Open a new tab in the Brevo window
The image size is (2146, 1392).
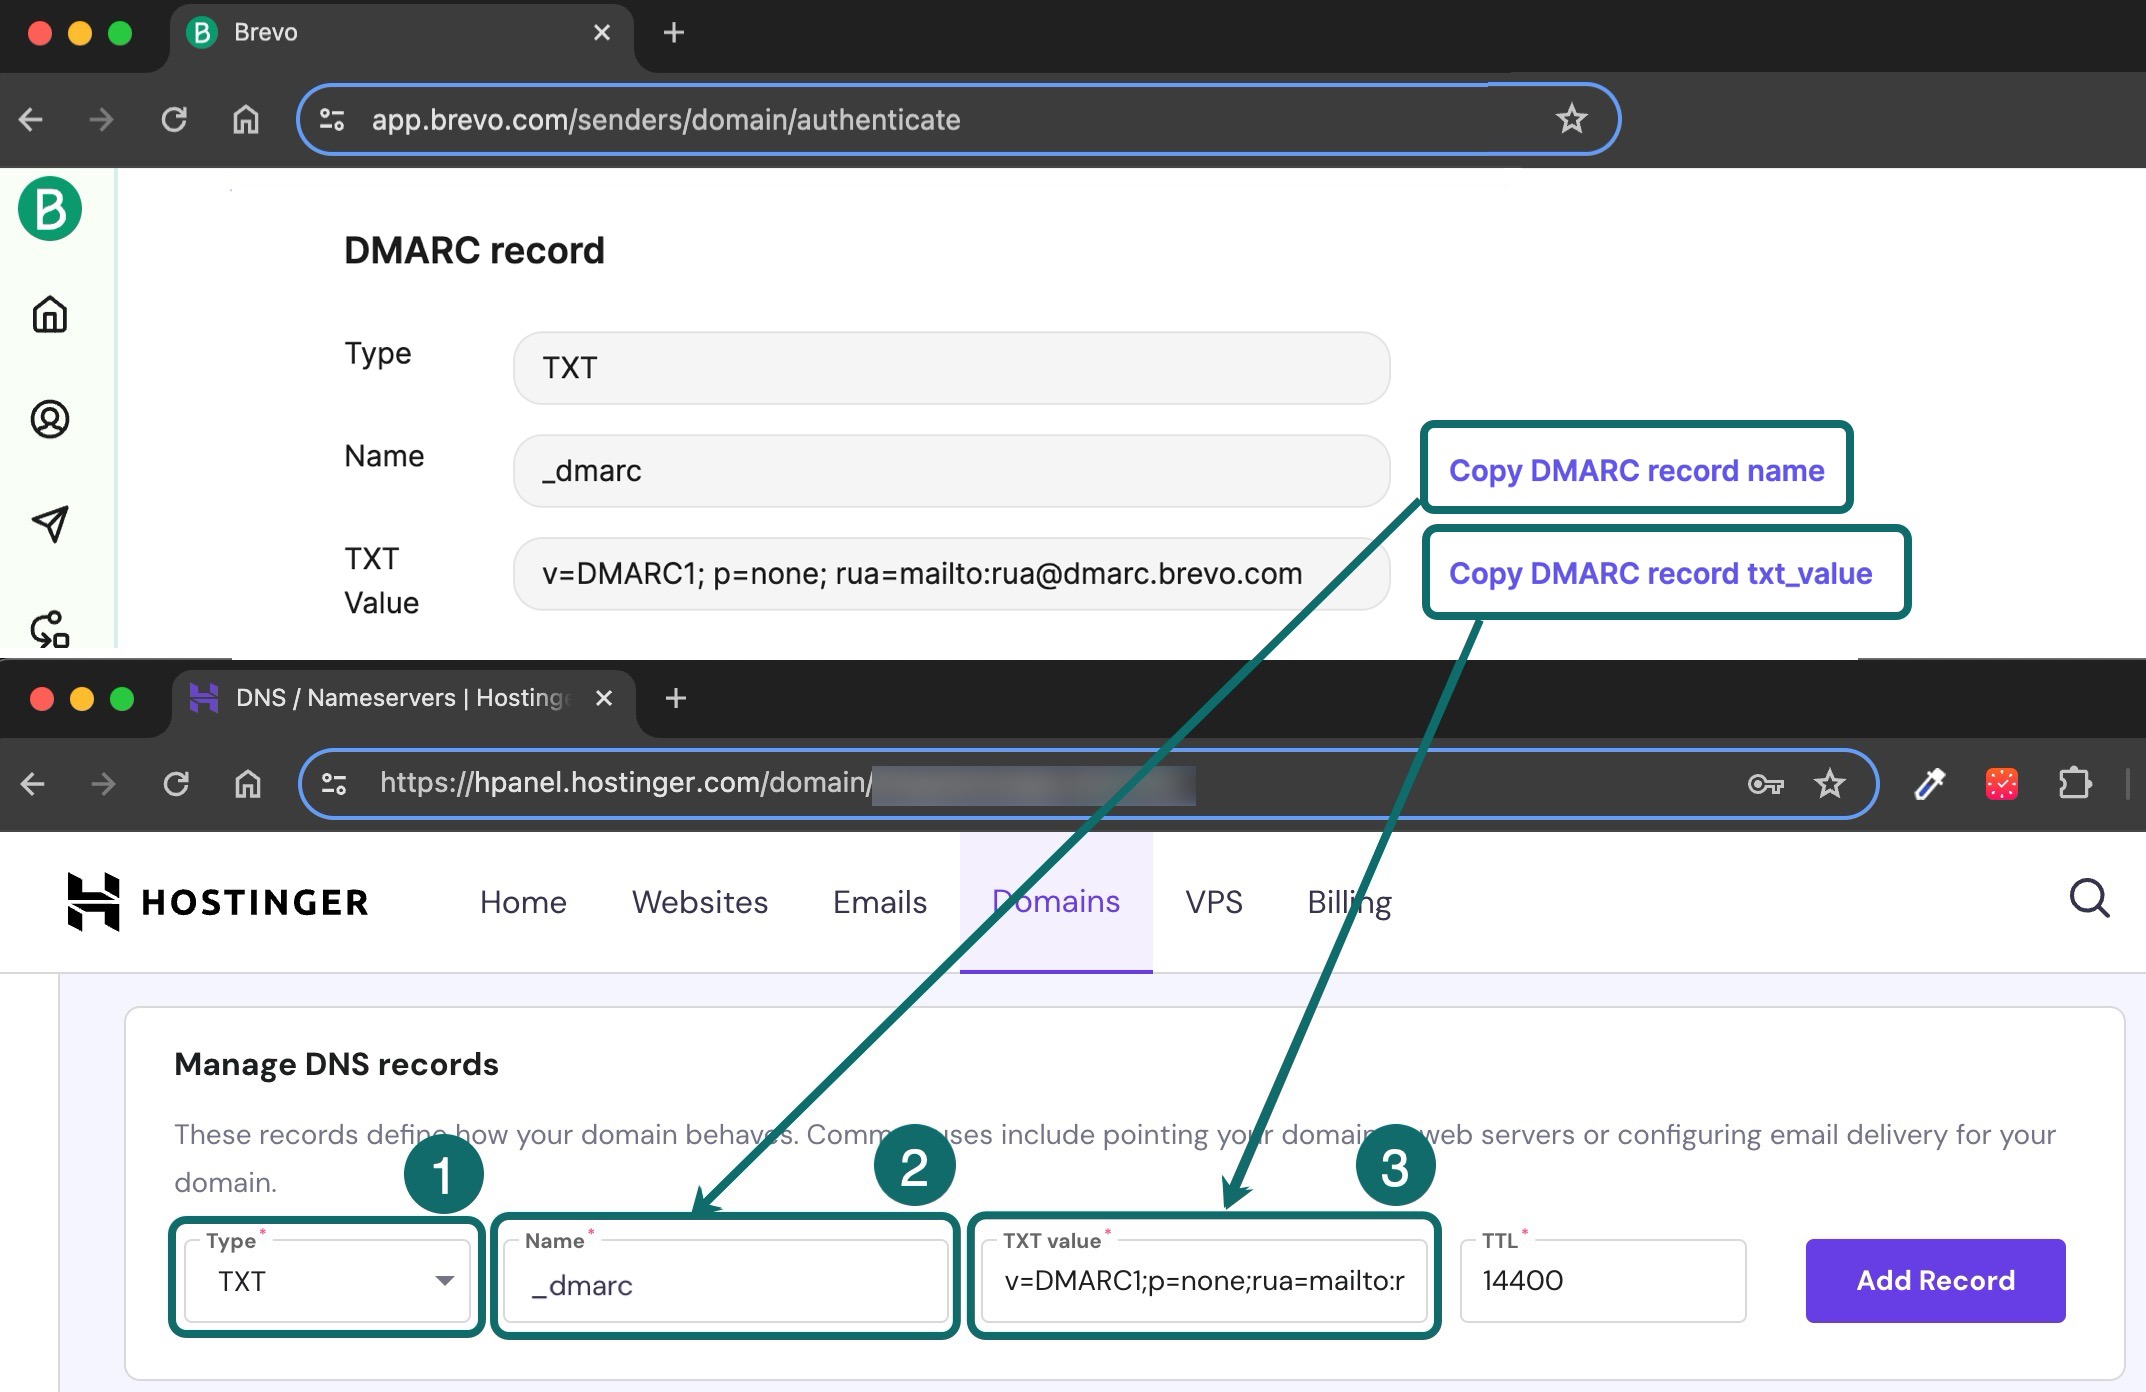pyautogui.click(x=674, y=33)
